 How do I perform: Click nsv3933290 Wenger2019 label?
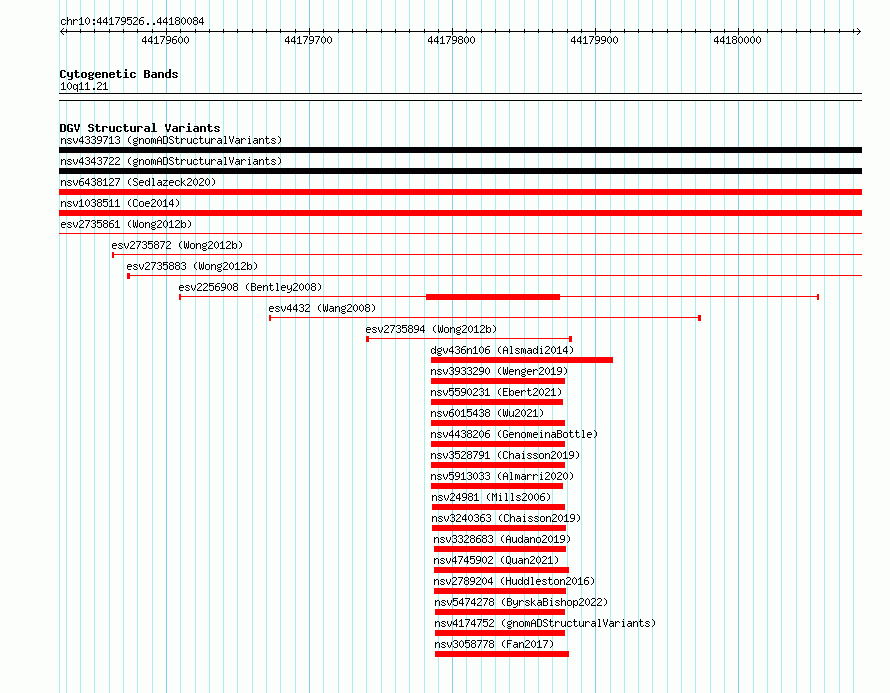pyautogui.click(x=499, y=371)
